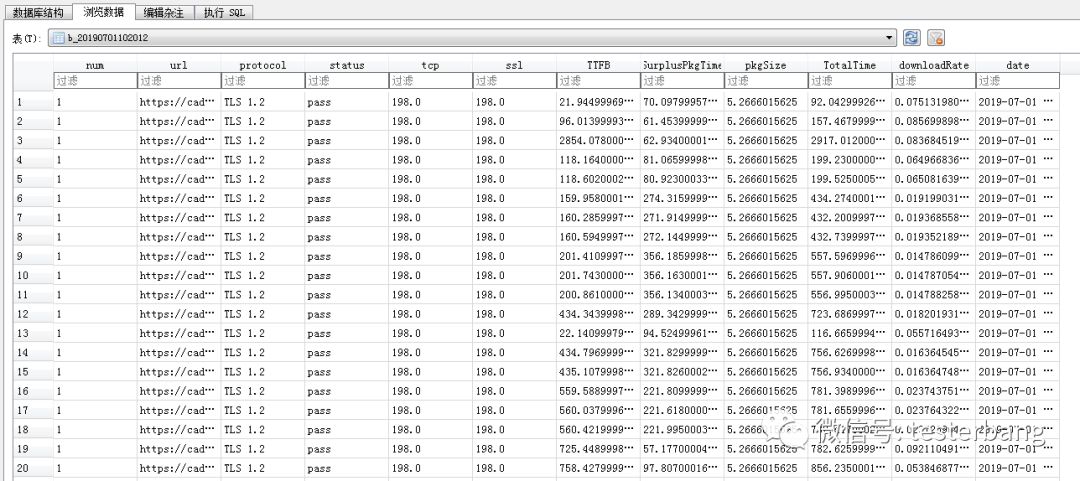Sort by url column header
The height and width of the screenshot is (481, 1080).
coord(179,65)
